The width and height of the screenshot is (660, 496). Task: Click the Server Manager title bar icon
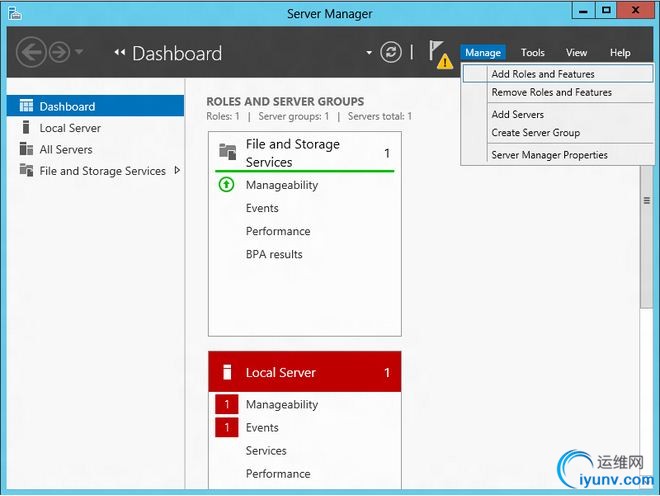tap(15, 13)
